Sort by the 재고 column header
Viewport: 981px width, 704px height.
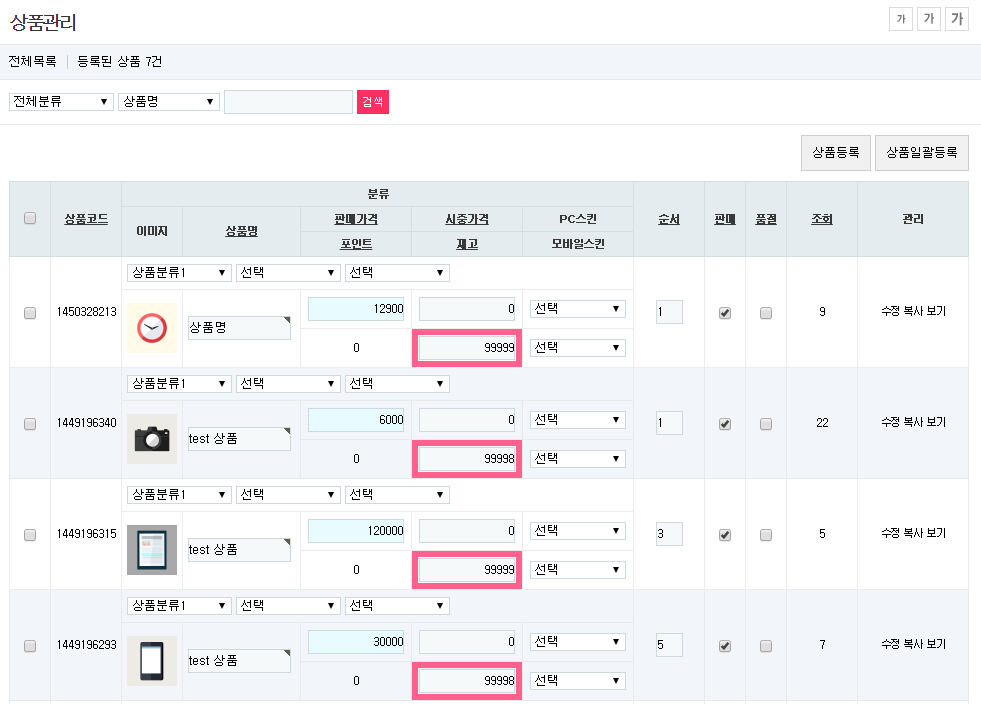pos(467,244)
